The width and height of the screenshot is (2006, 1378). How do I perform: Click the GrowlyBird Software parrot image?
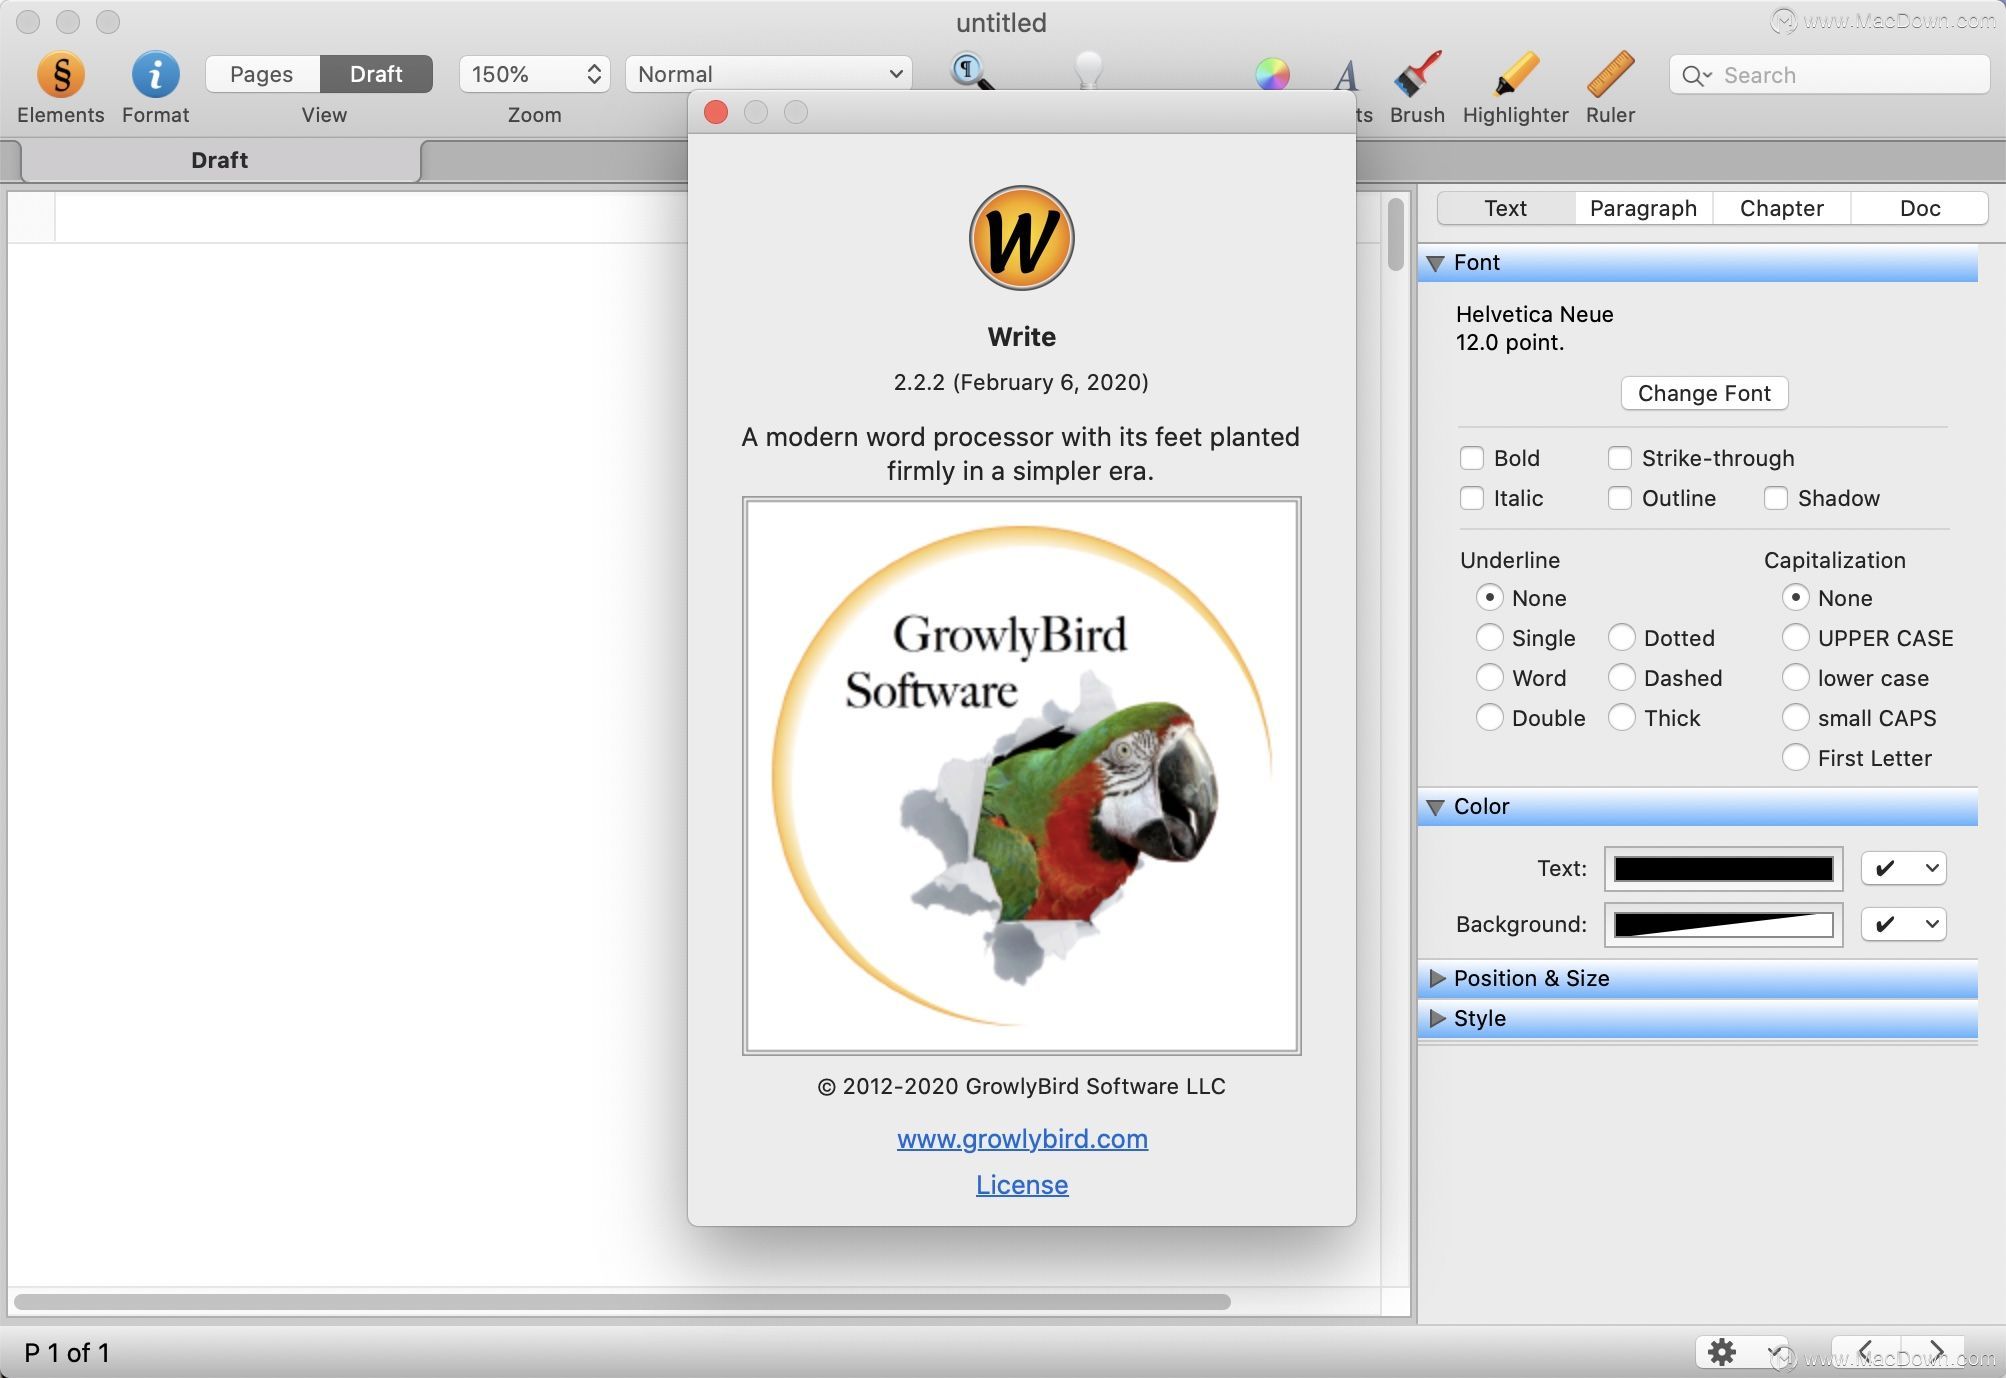tap(1021, 775)
